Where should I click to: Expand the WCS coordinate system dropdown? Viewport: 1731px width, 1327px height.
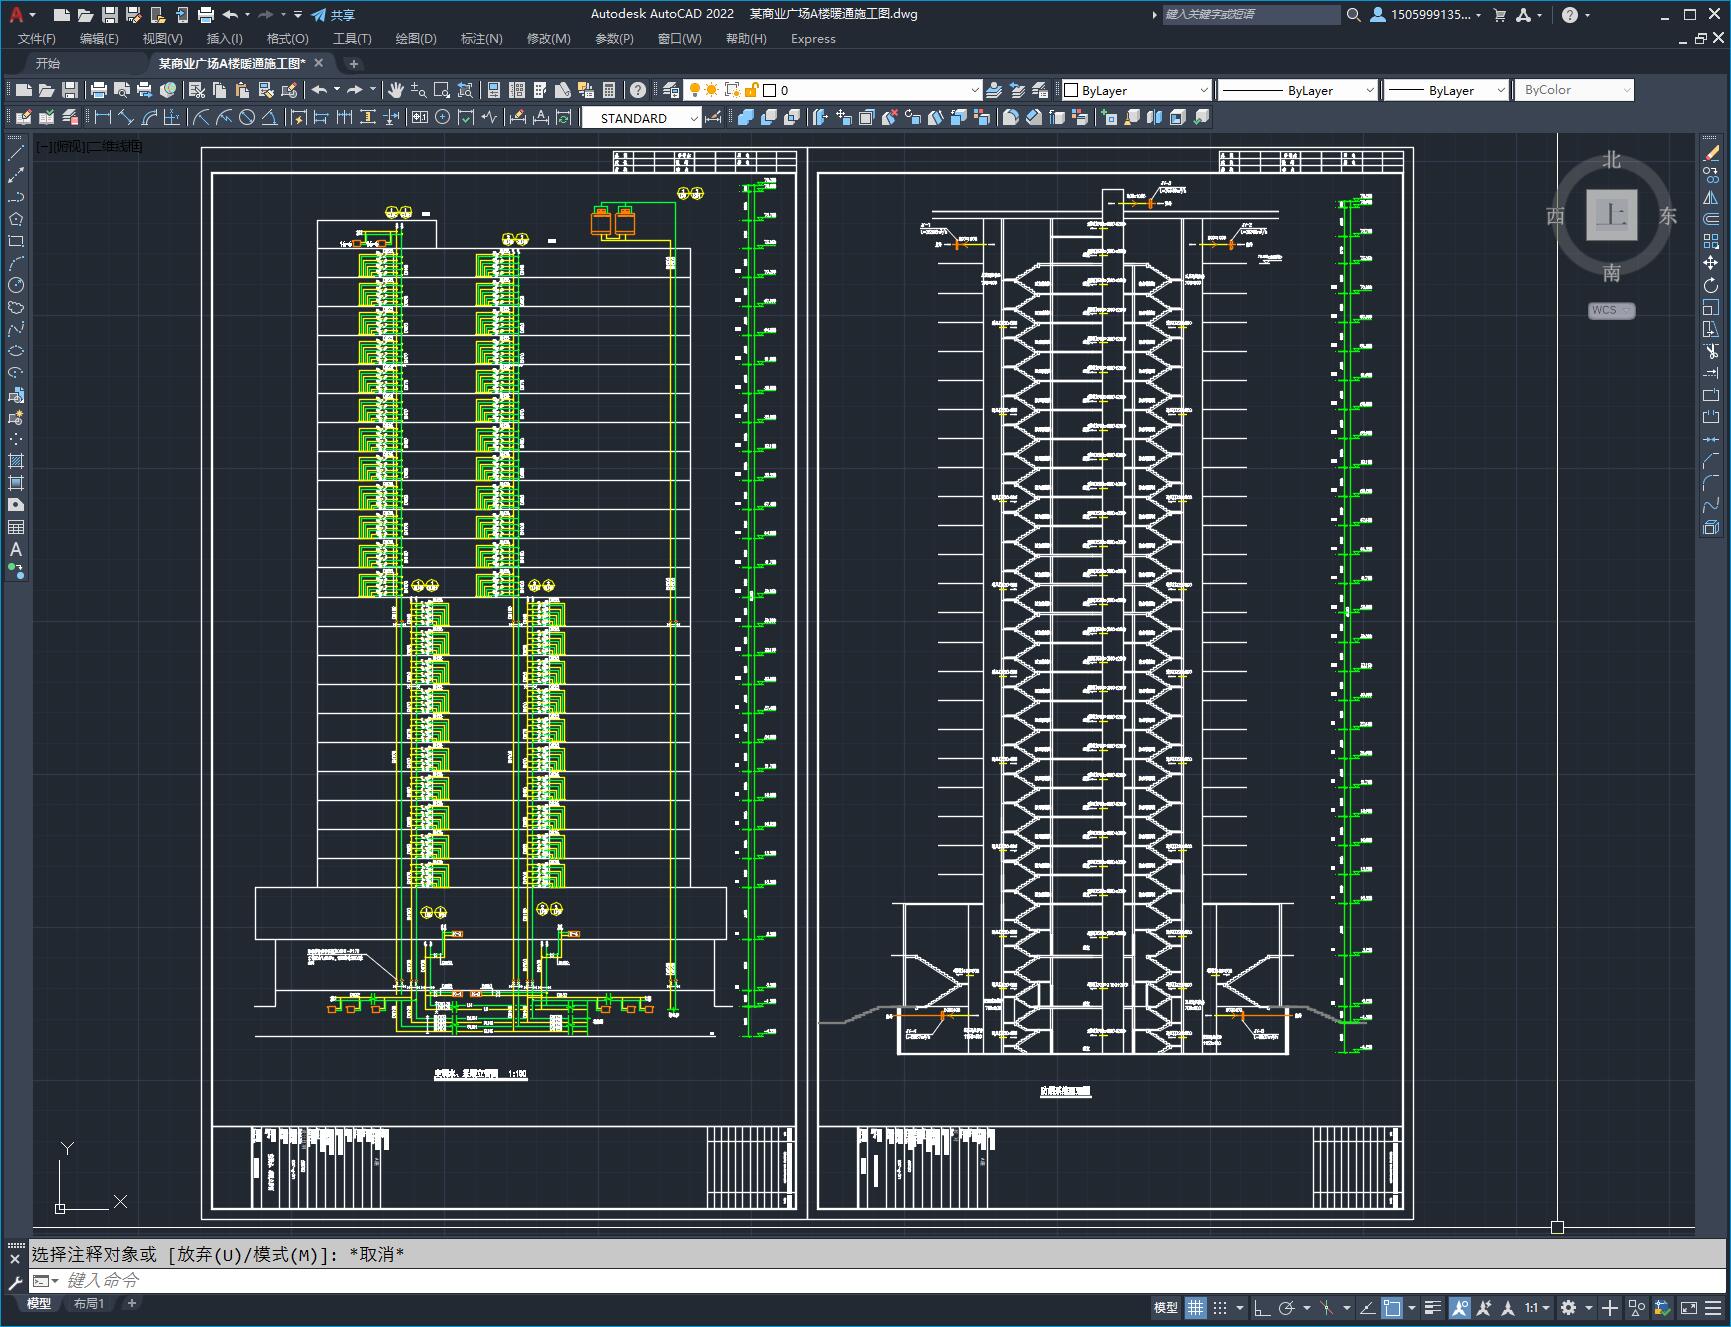(x=1610, y=310)
